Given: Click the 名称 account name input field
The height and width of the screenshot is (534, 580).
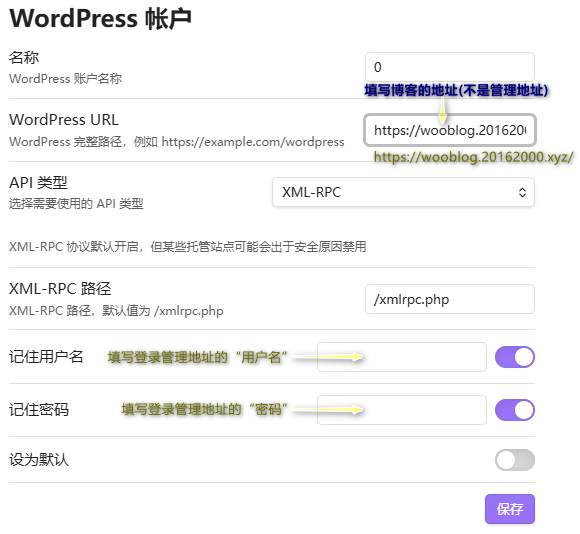Looking at the screenshot, I should coord(449,67).
